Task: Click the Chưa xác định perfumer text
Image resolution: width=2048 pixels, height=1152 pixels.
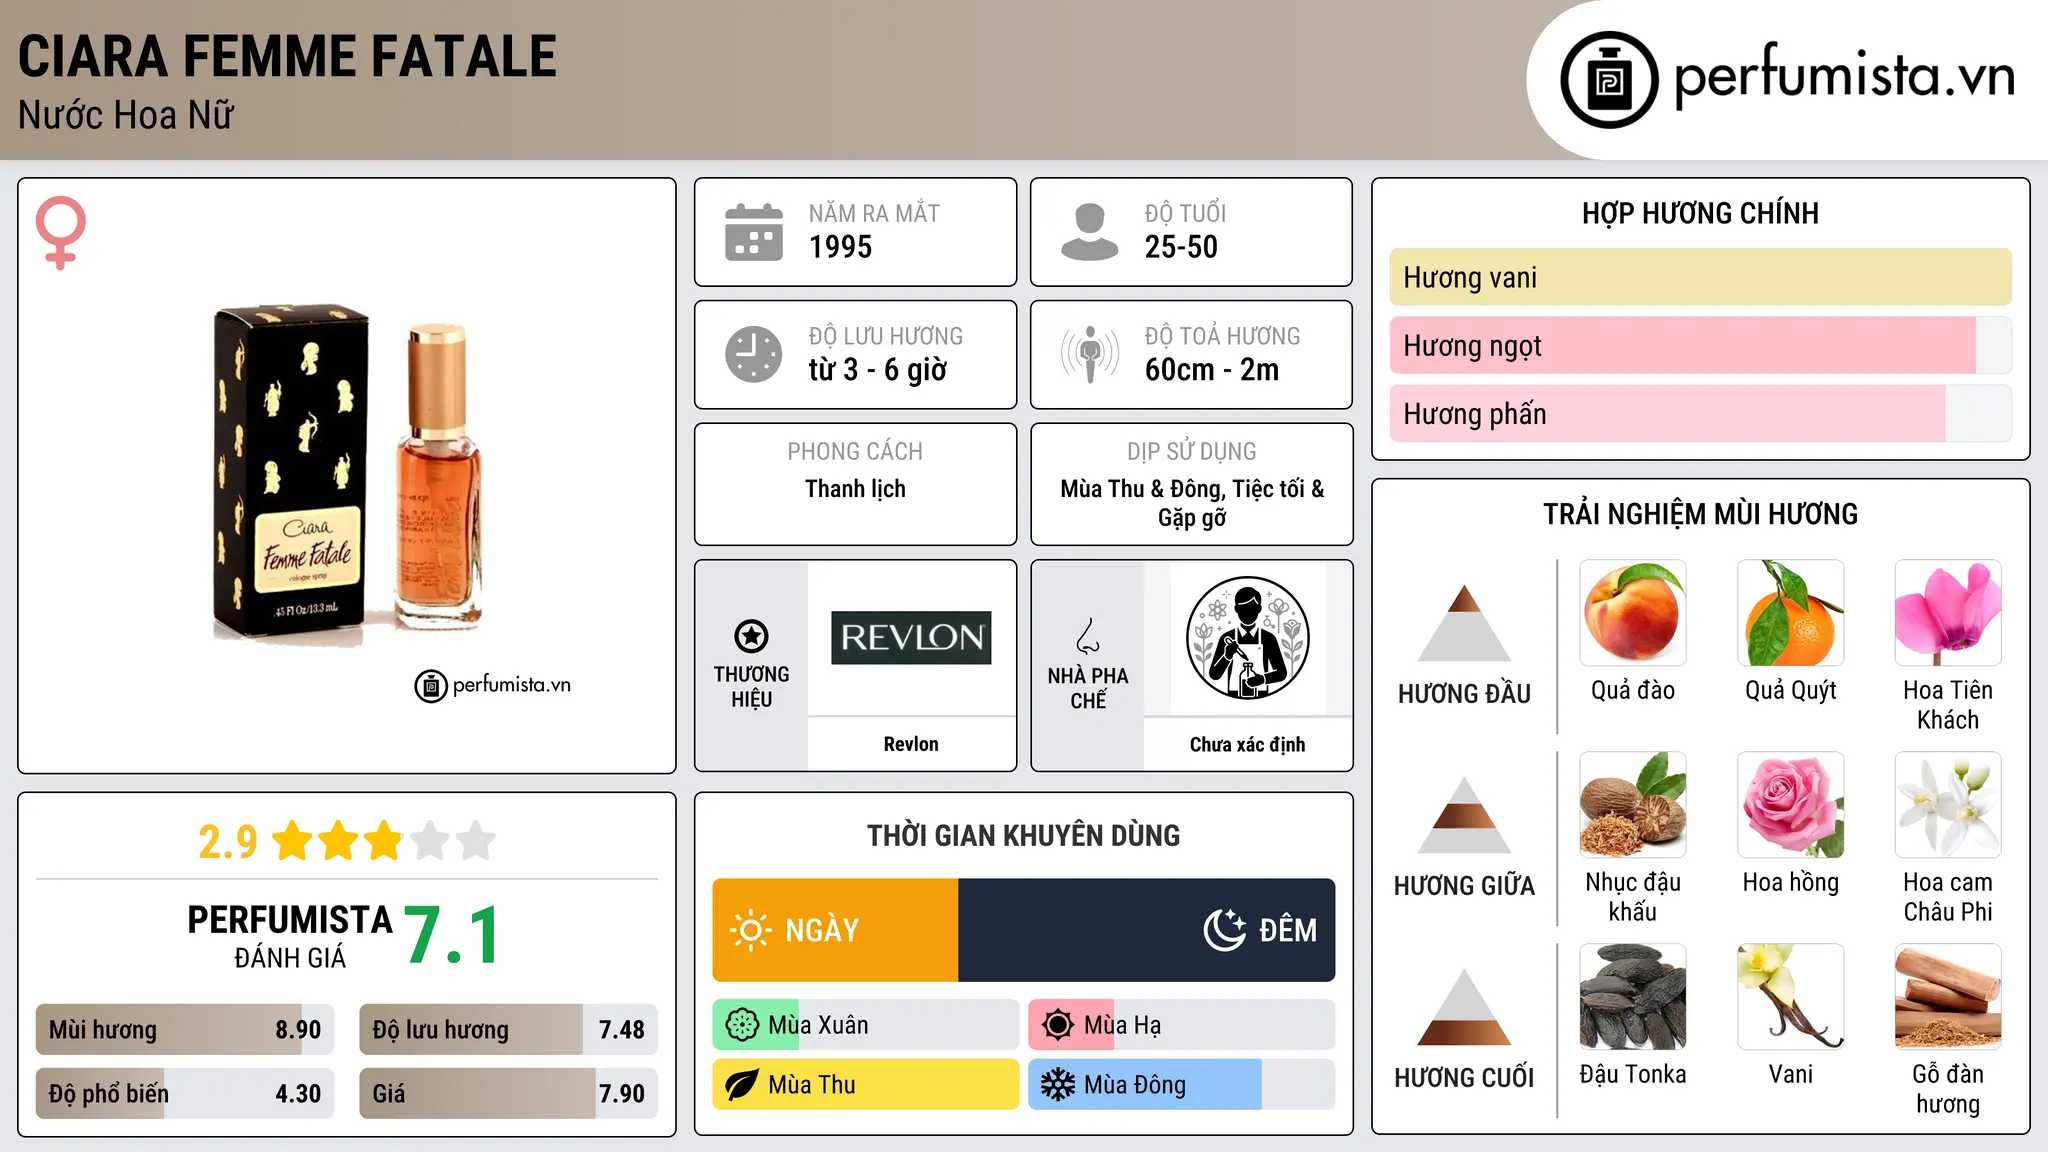Action: 1247,744
